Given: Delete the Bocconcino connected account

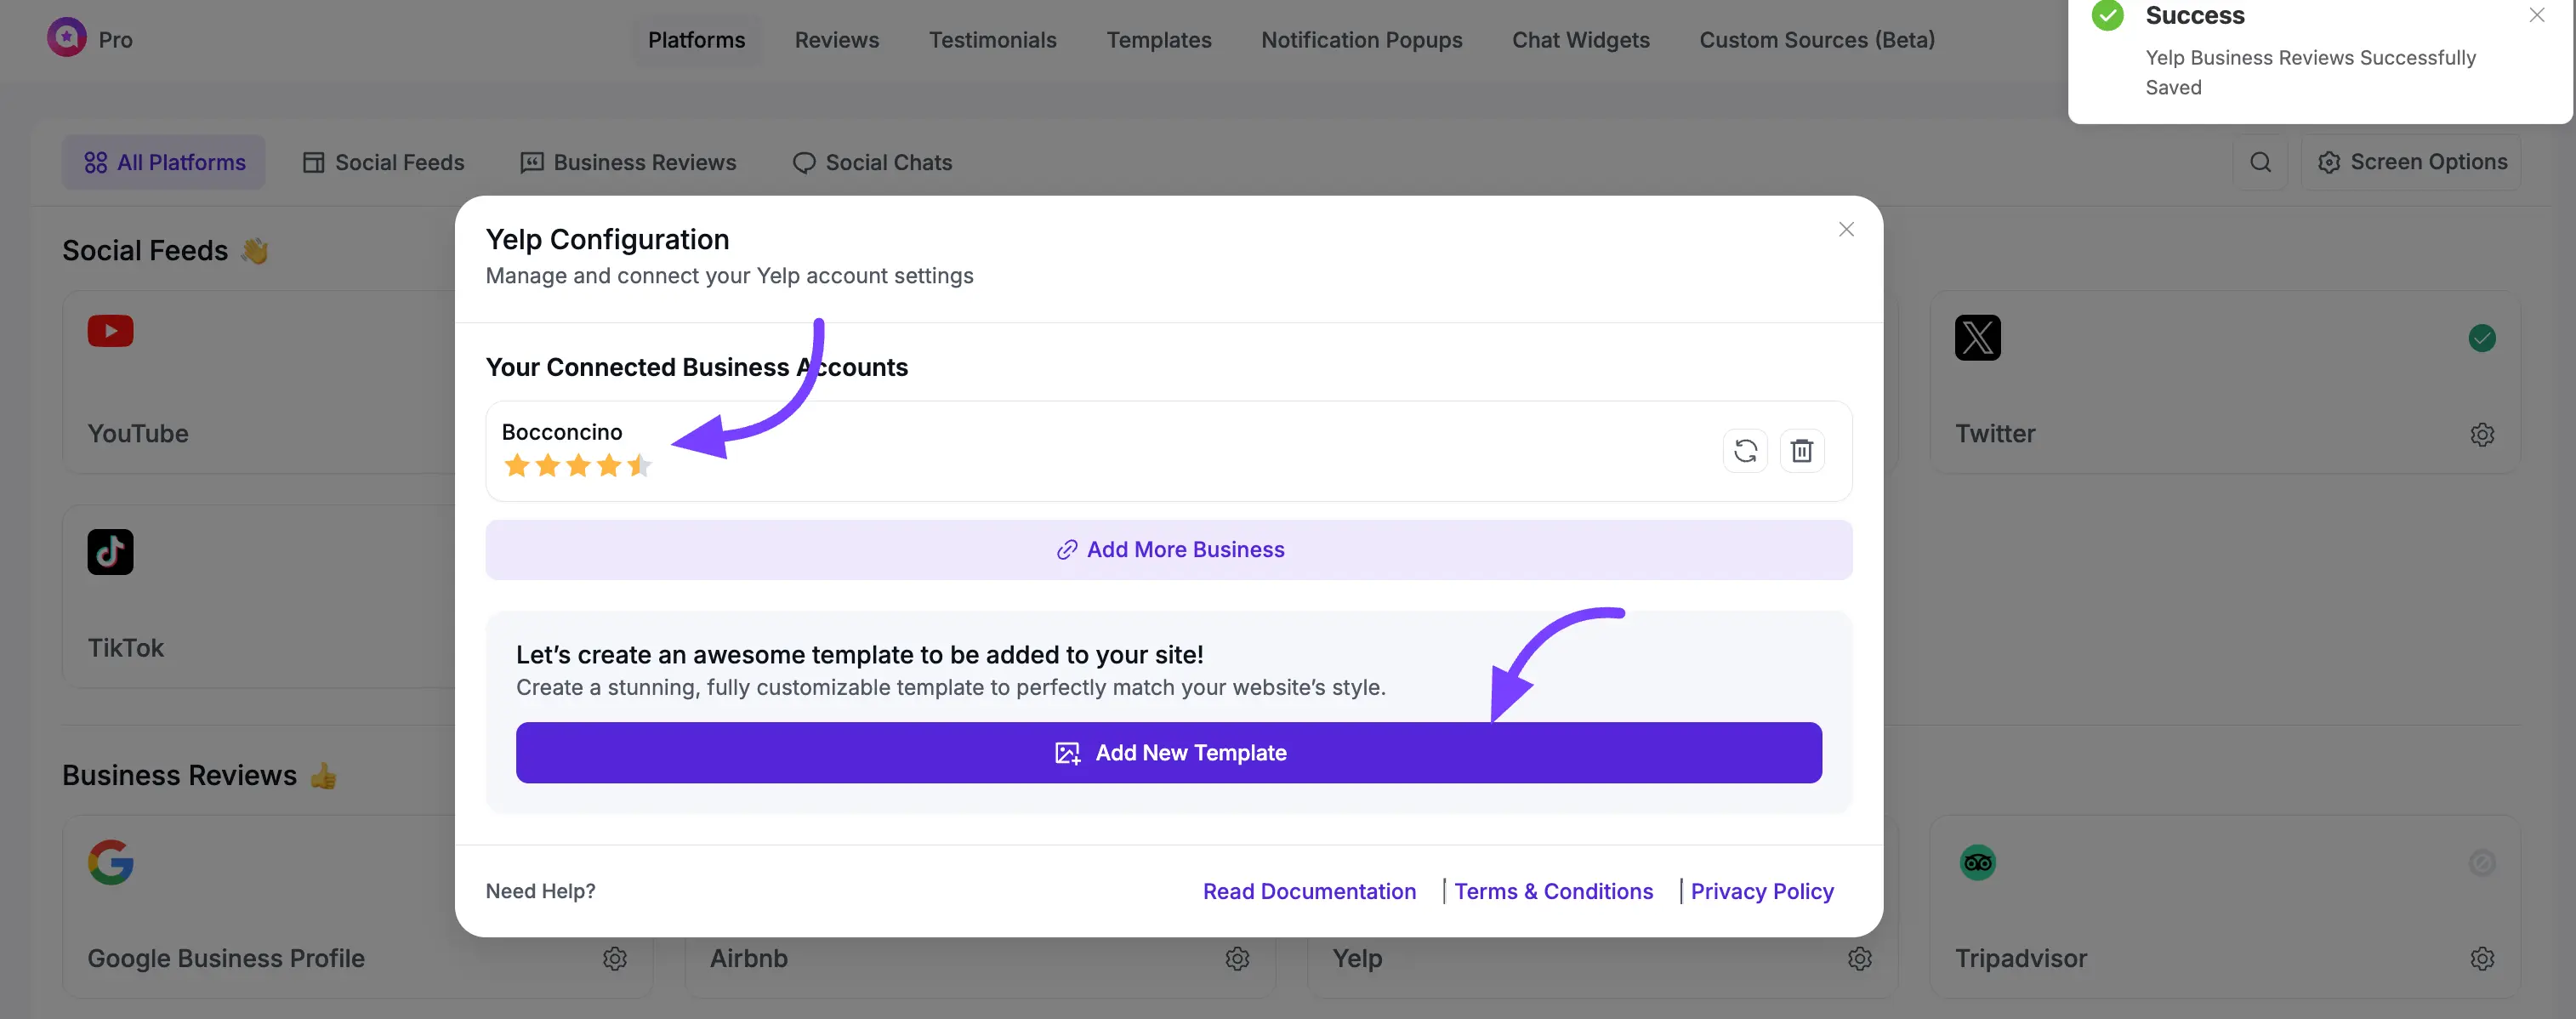Looking at the screenshot, I should point(1803,450).
